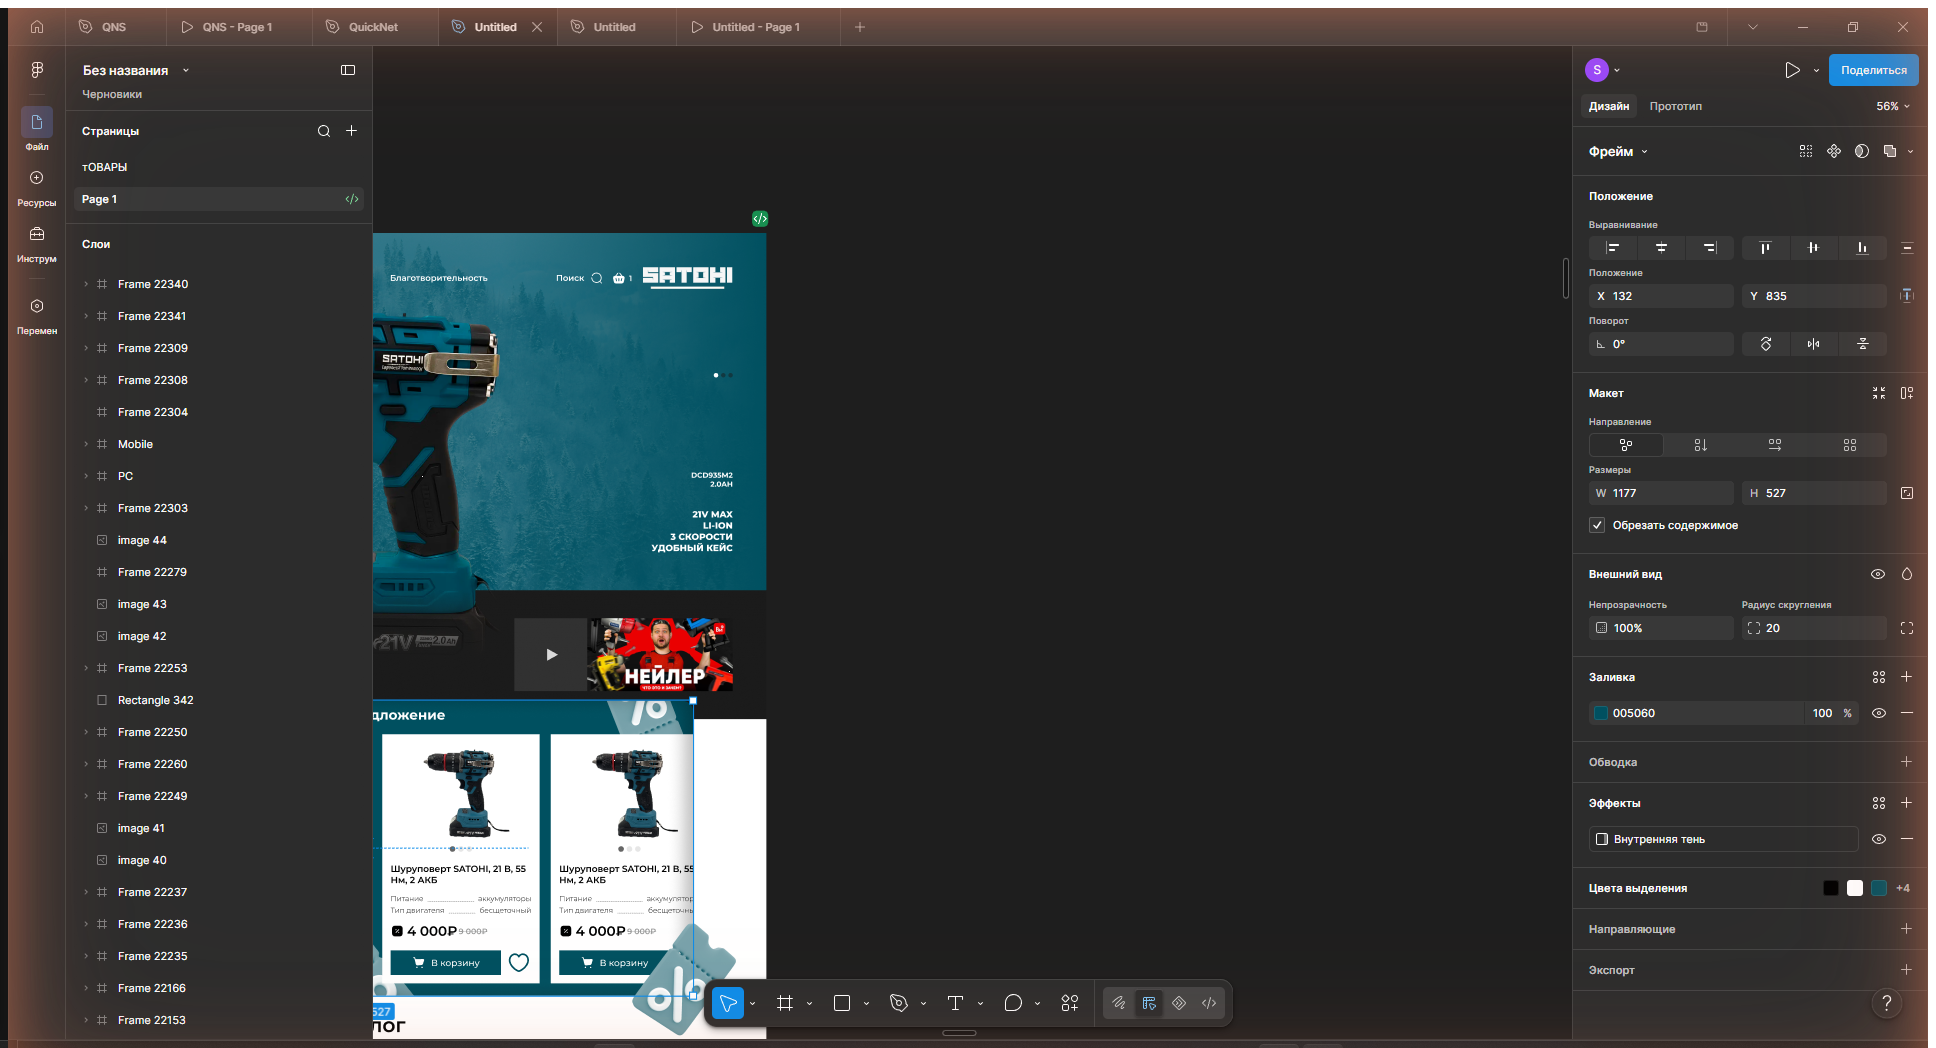
Task: Switch to the Дизайн tab
Action: pos(1609,106)
